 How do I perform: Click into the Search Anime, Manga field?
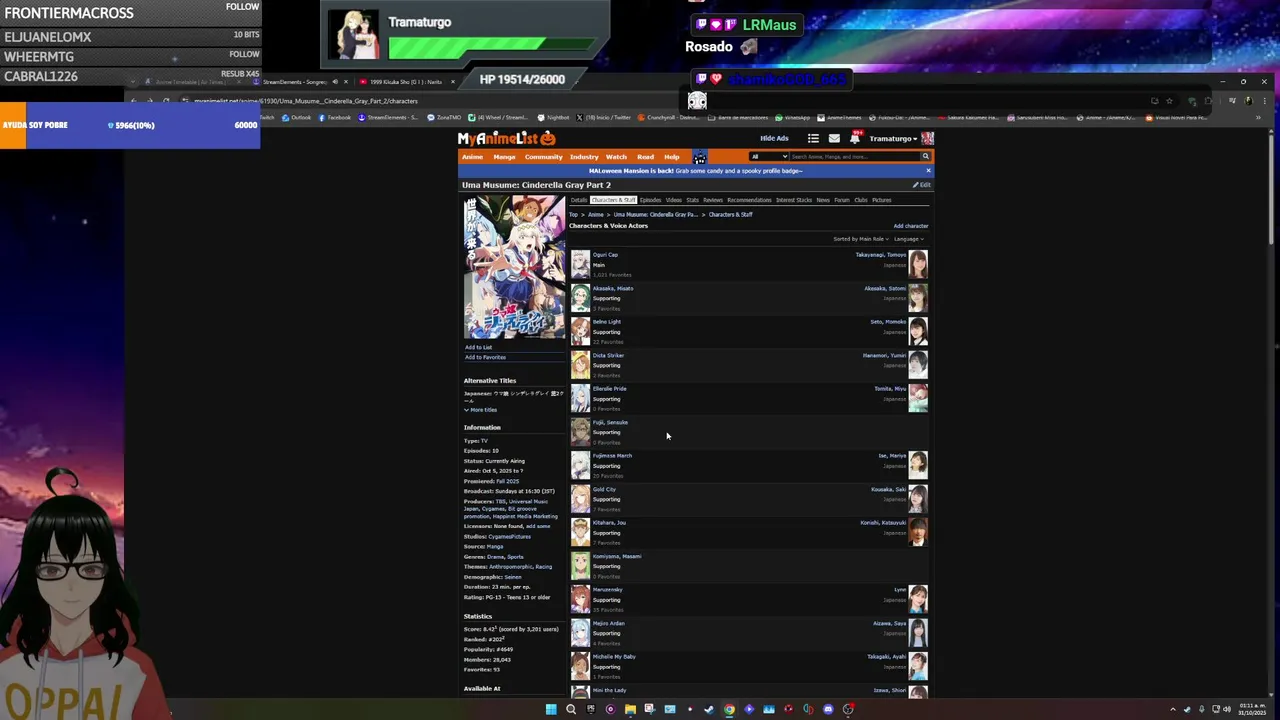[853, 156]
